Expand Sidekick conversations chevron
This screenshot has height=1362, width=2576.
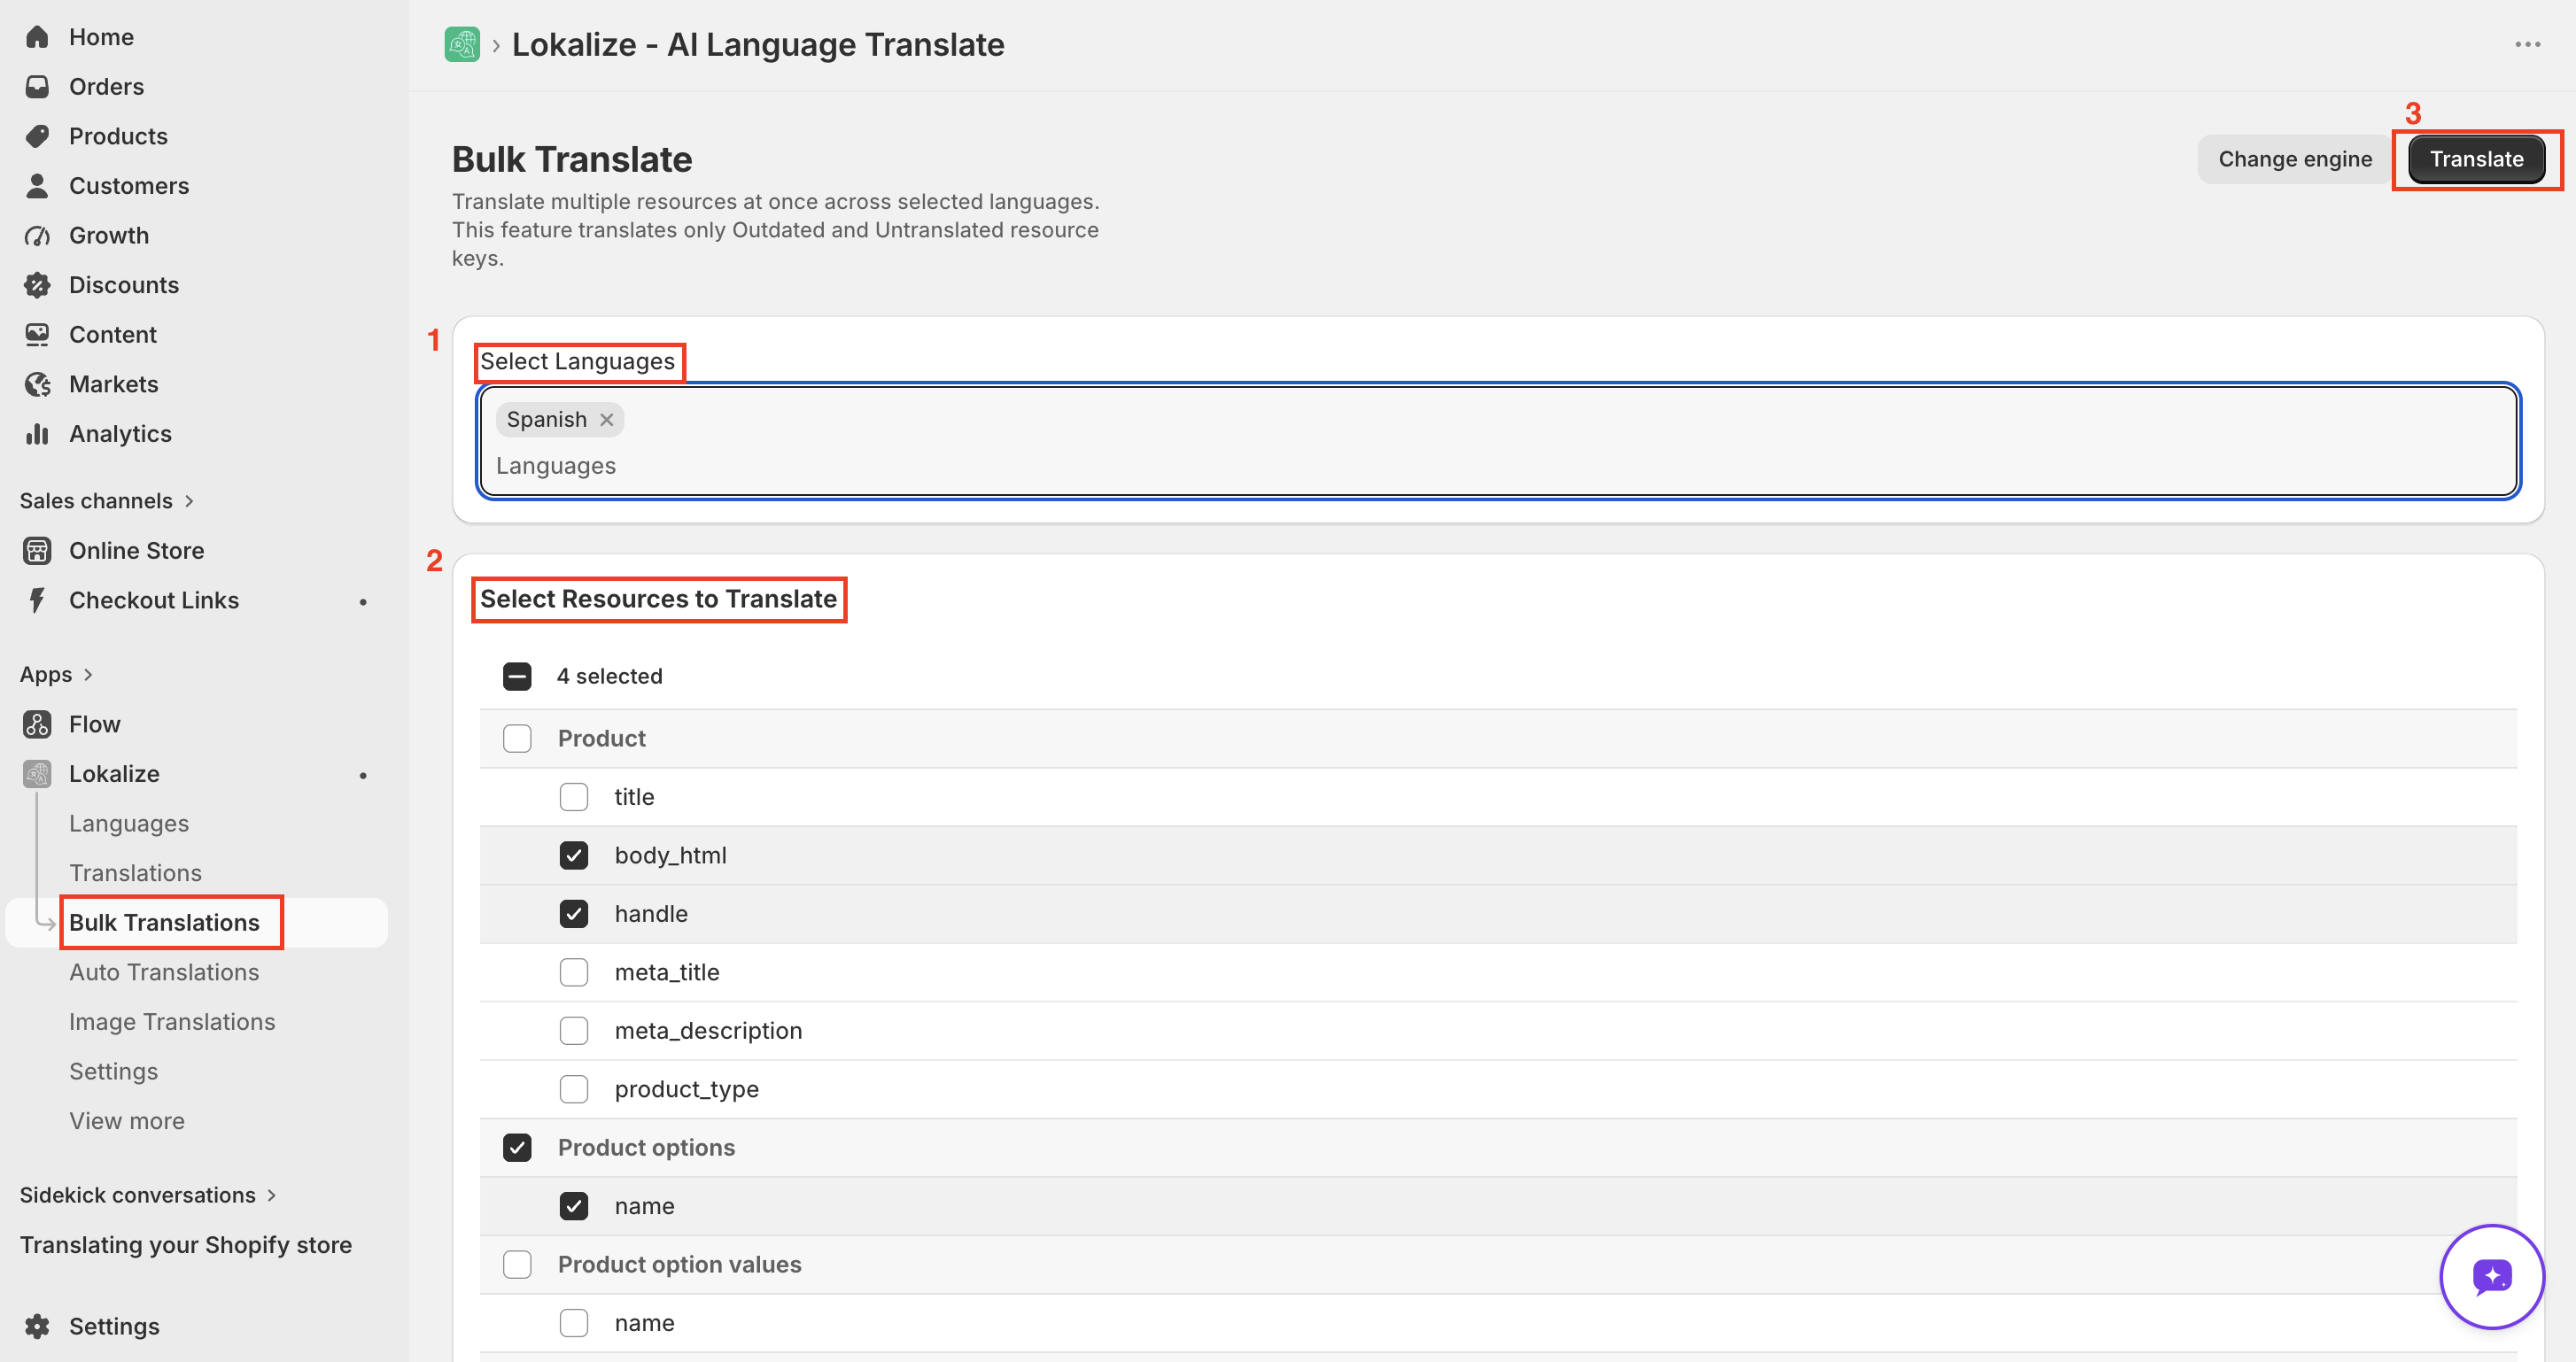click(271, 1196)
